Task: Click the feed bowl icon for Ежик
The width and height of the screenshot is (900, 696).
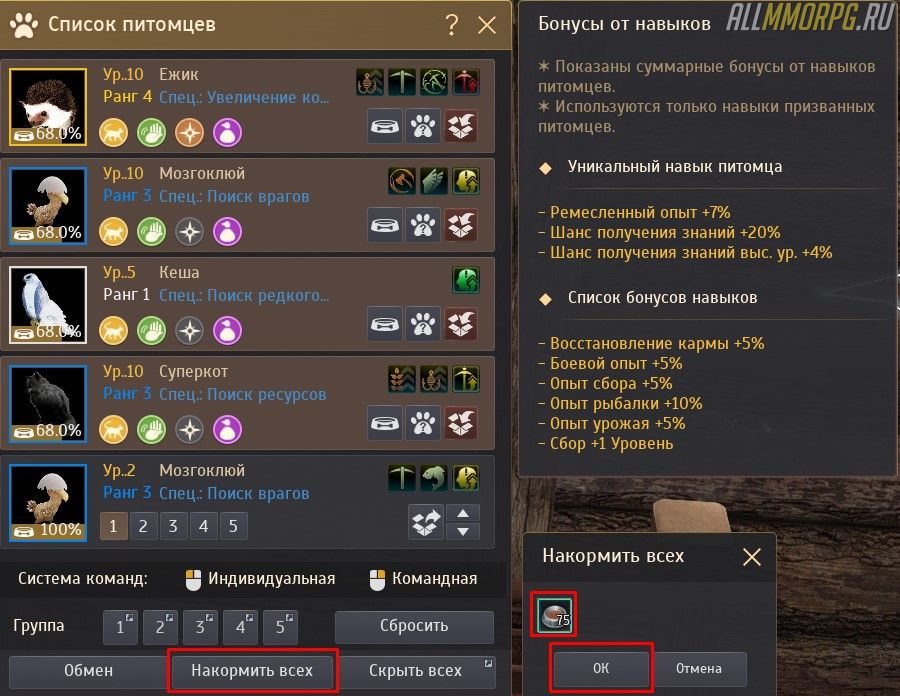Action: click(x=385, y=126)
